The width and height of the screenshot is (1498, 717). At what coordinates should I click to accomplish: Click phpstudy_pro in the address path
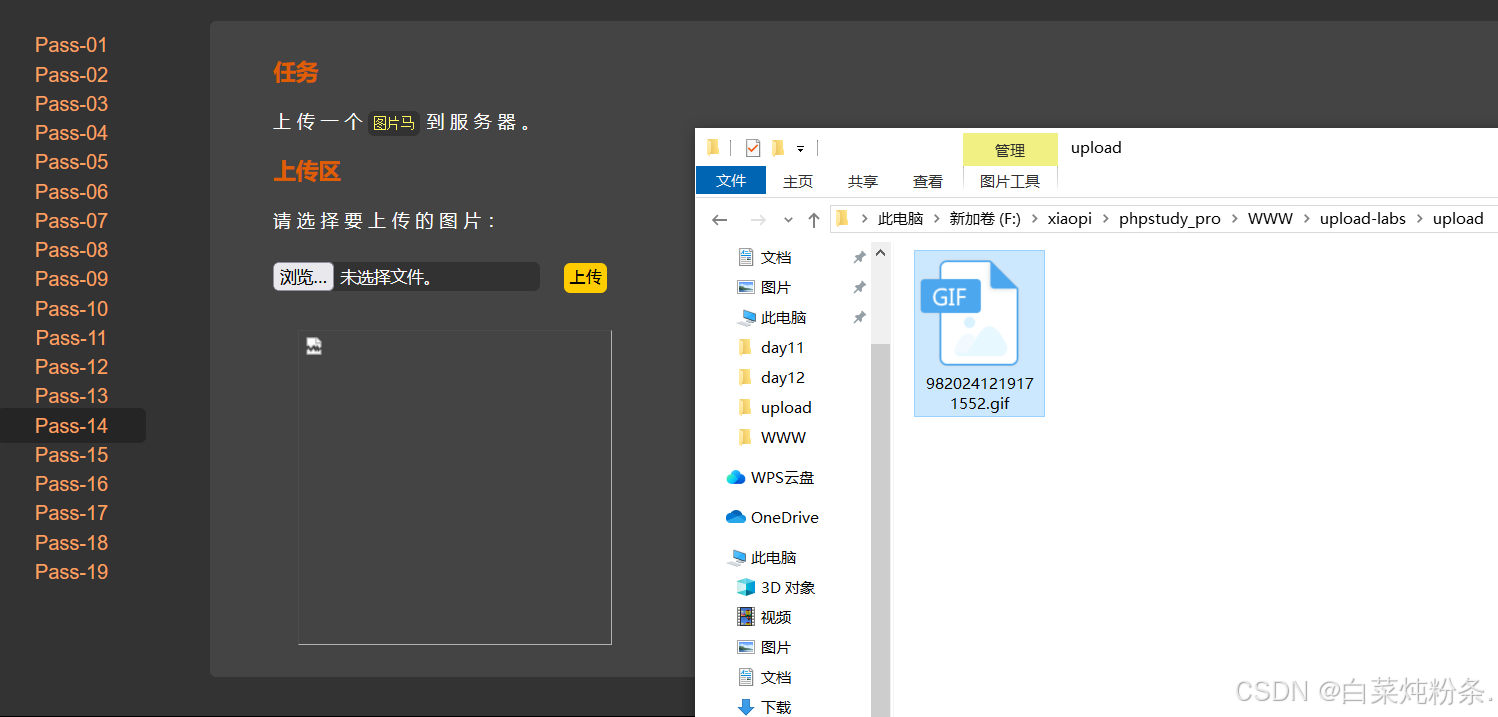(1170, 219)
